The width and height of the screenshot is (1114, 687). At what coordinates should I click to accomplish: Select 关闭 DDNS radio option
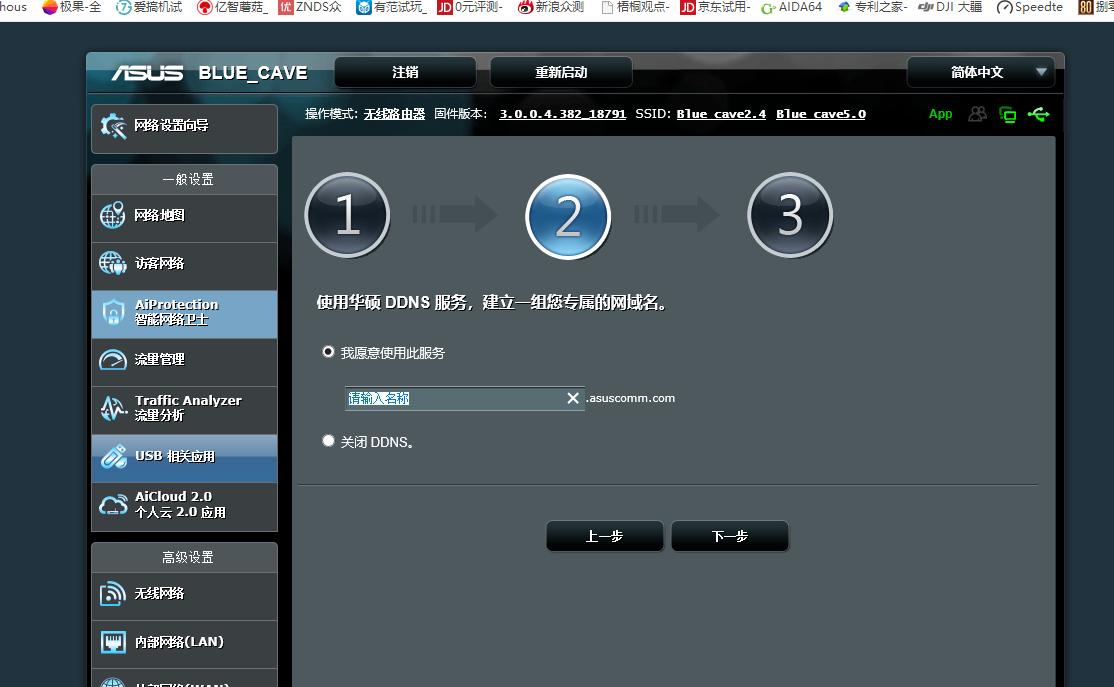(328, 441)
